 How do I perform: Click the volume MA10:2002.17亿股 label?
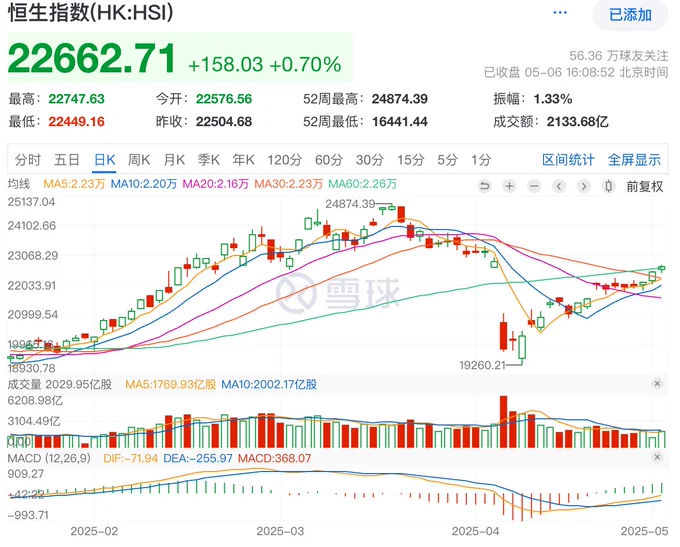[269, 384]
